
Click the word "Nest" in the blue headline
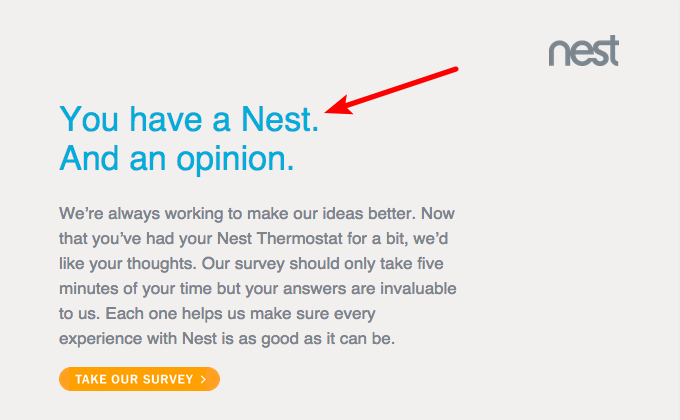279,119
